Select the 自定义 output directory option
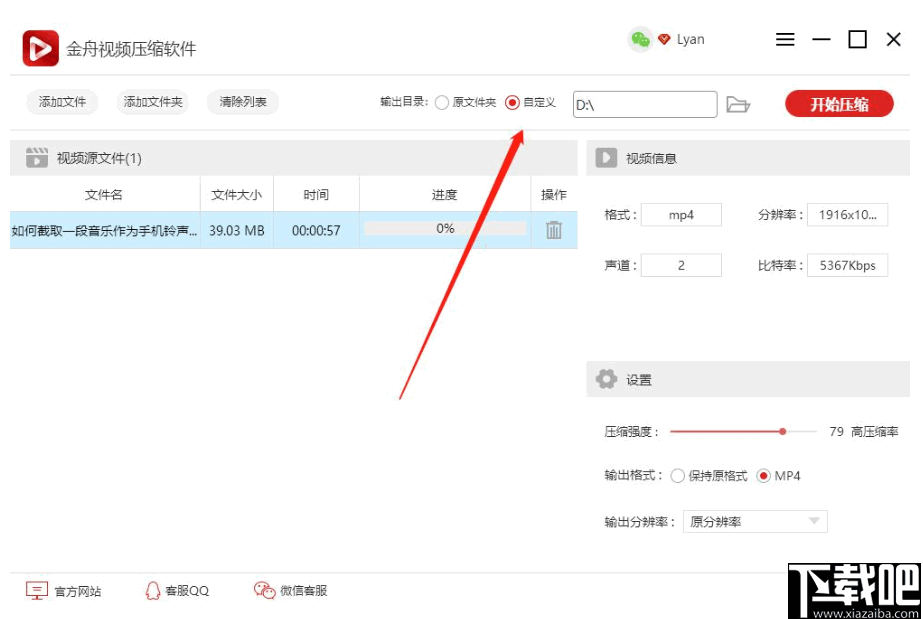 [x=512, y=101]
